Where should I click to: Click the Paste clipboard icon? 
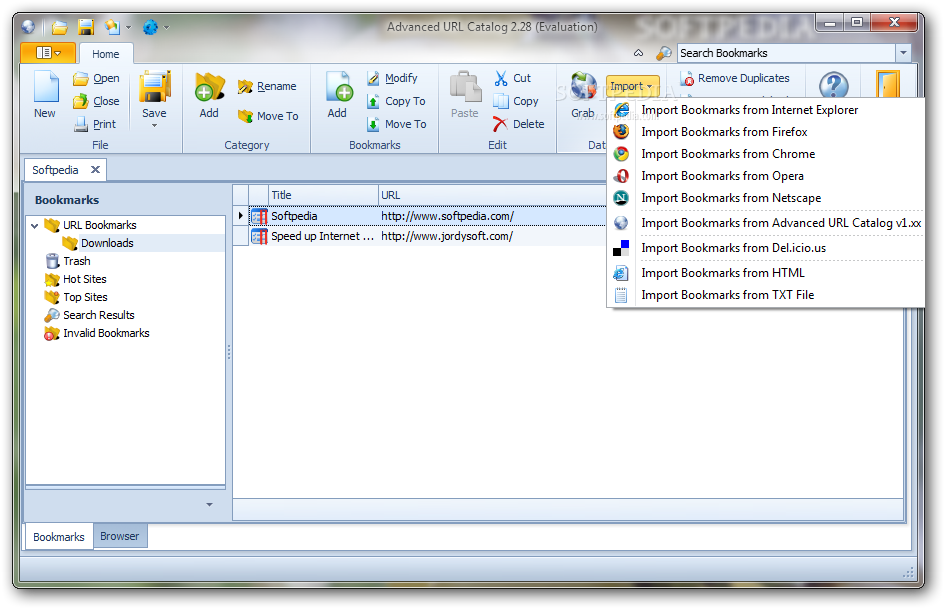(465, 87)
